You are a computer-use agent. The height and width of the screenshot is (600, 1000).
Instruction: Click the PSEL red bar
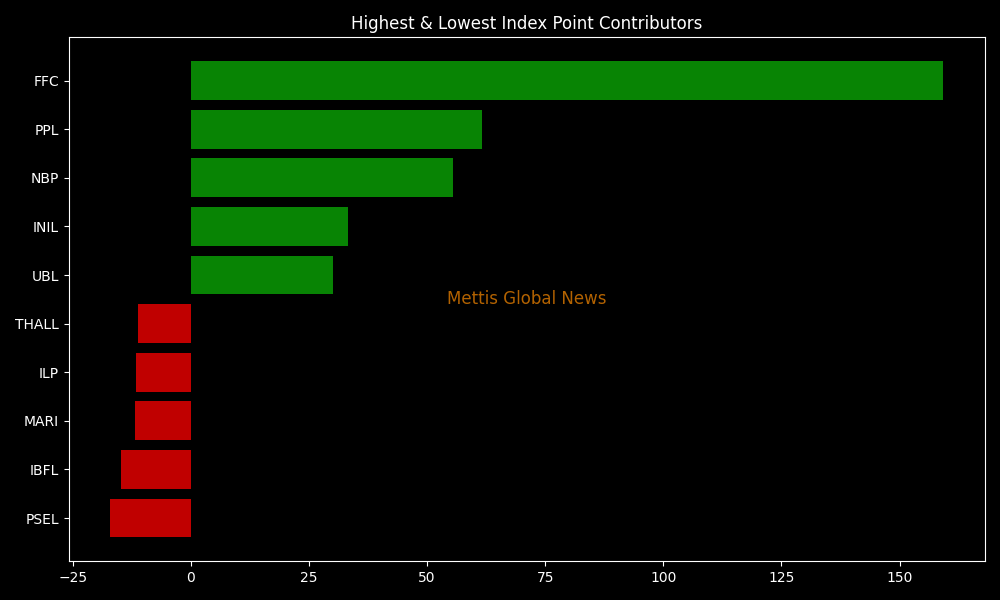151,518
